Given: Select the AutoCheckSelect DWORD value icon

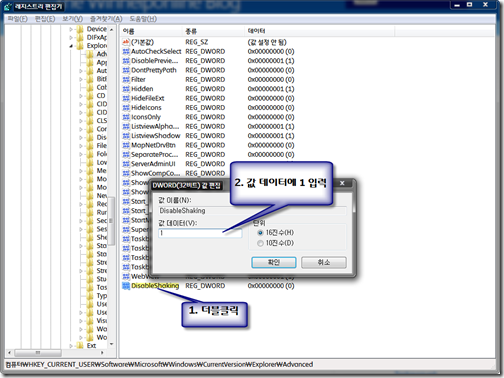Looking at the screenshot, I should 126,51.
